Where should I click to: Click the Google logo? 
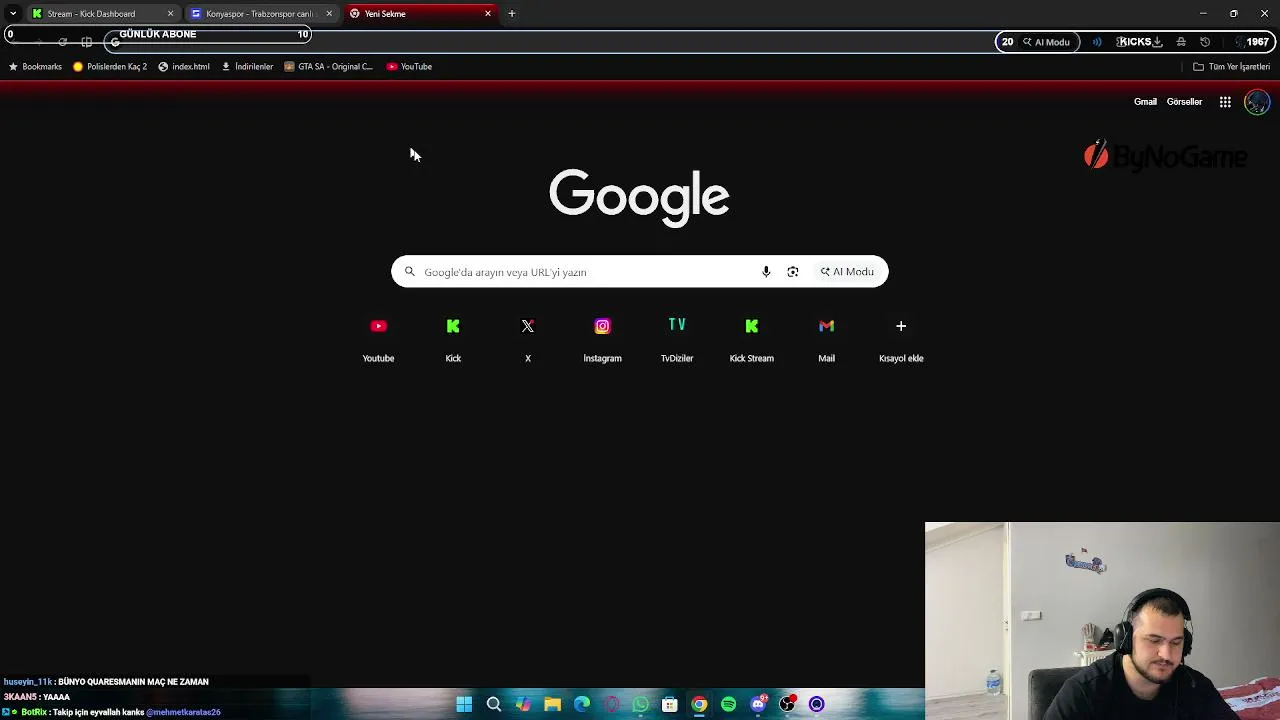click(639, 197)
